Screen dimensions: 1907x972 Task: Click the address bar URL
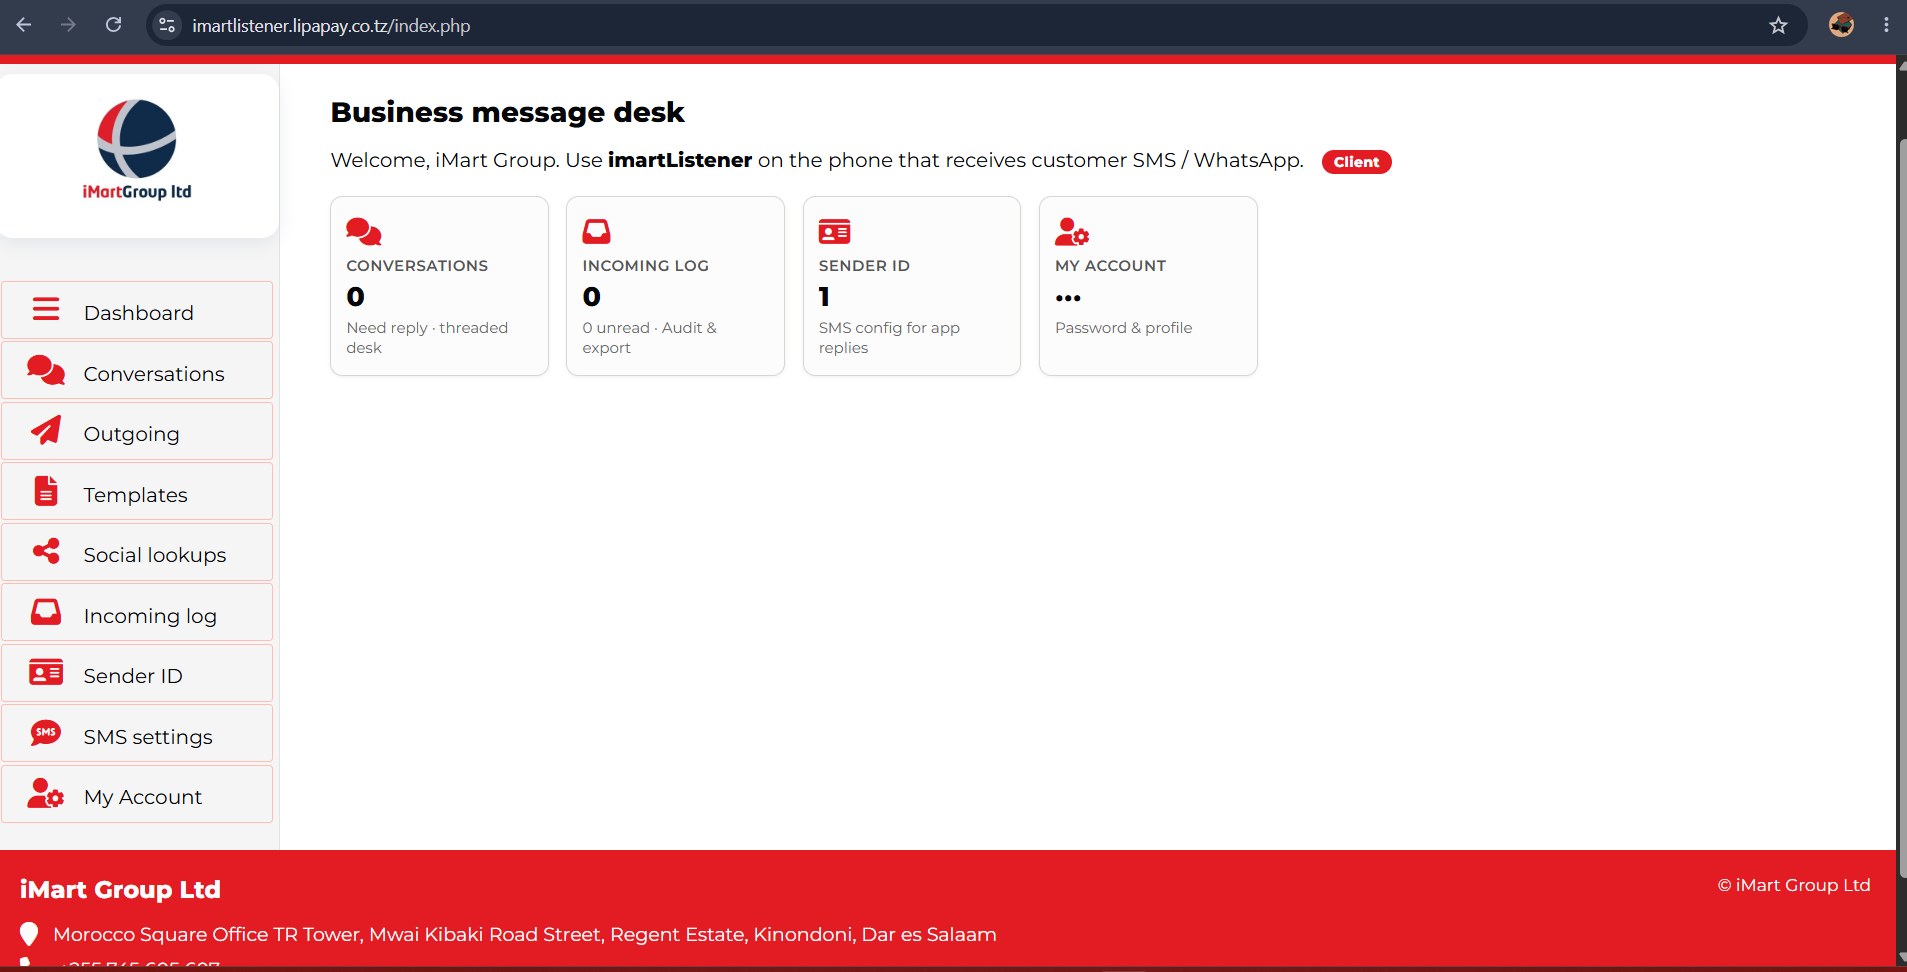(x=331, y=26)
